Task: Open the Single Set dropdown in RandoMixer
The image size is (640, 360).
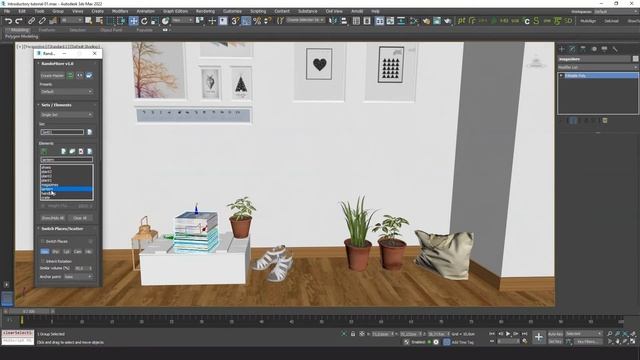Action: [x=67, y=115]
